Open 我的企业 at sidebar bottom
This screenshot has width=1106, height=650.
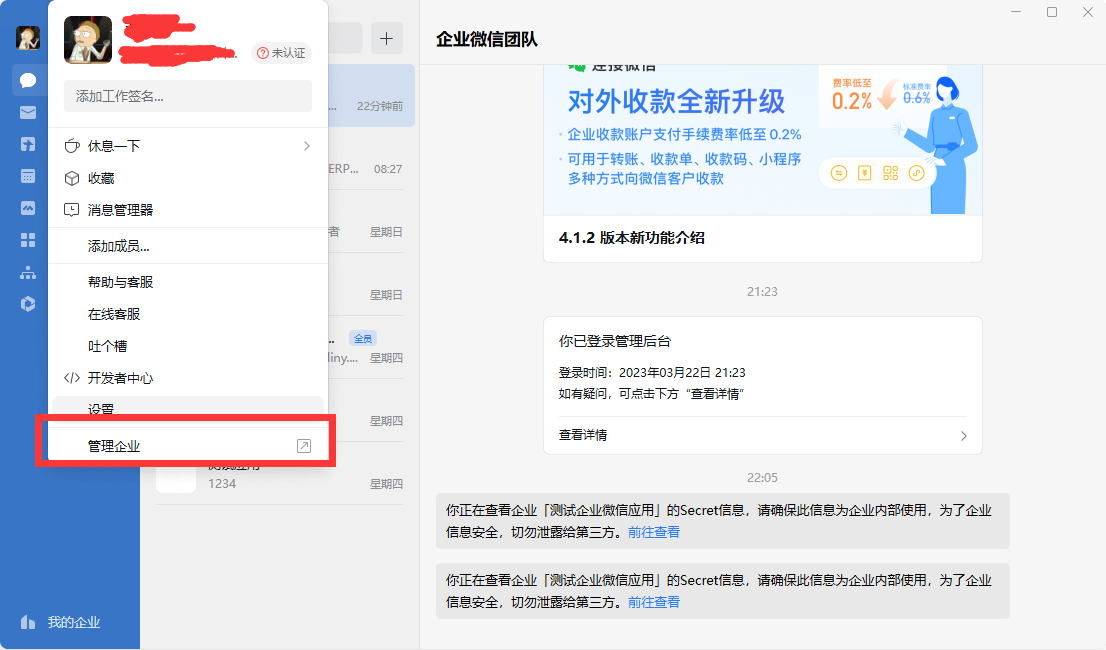coord(61,623)
